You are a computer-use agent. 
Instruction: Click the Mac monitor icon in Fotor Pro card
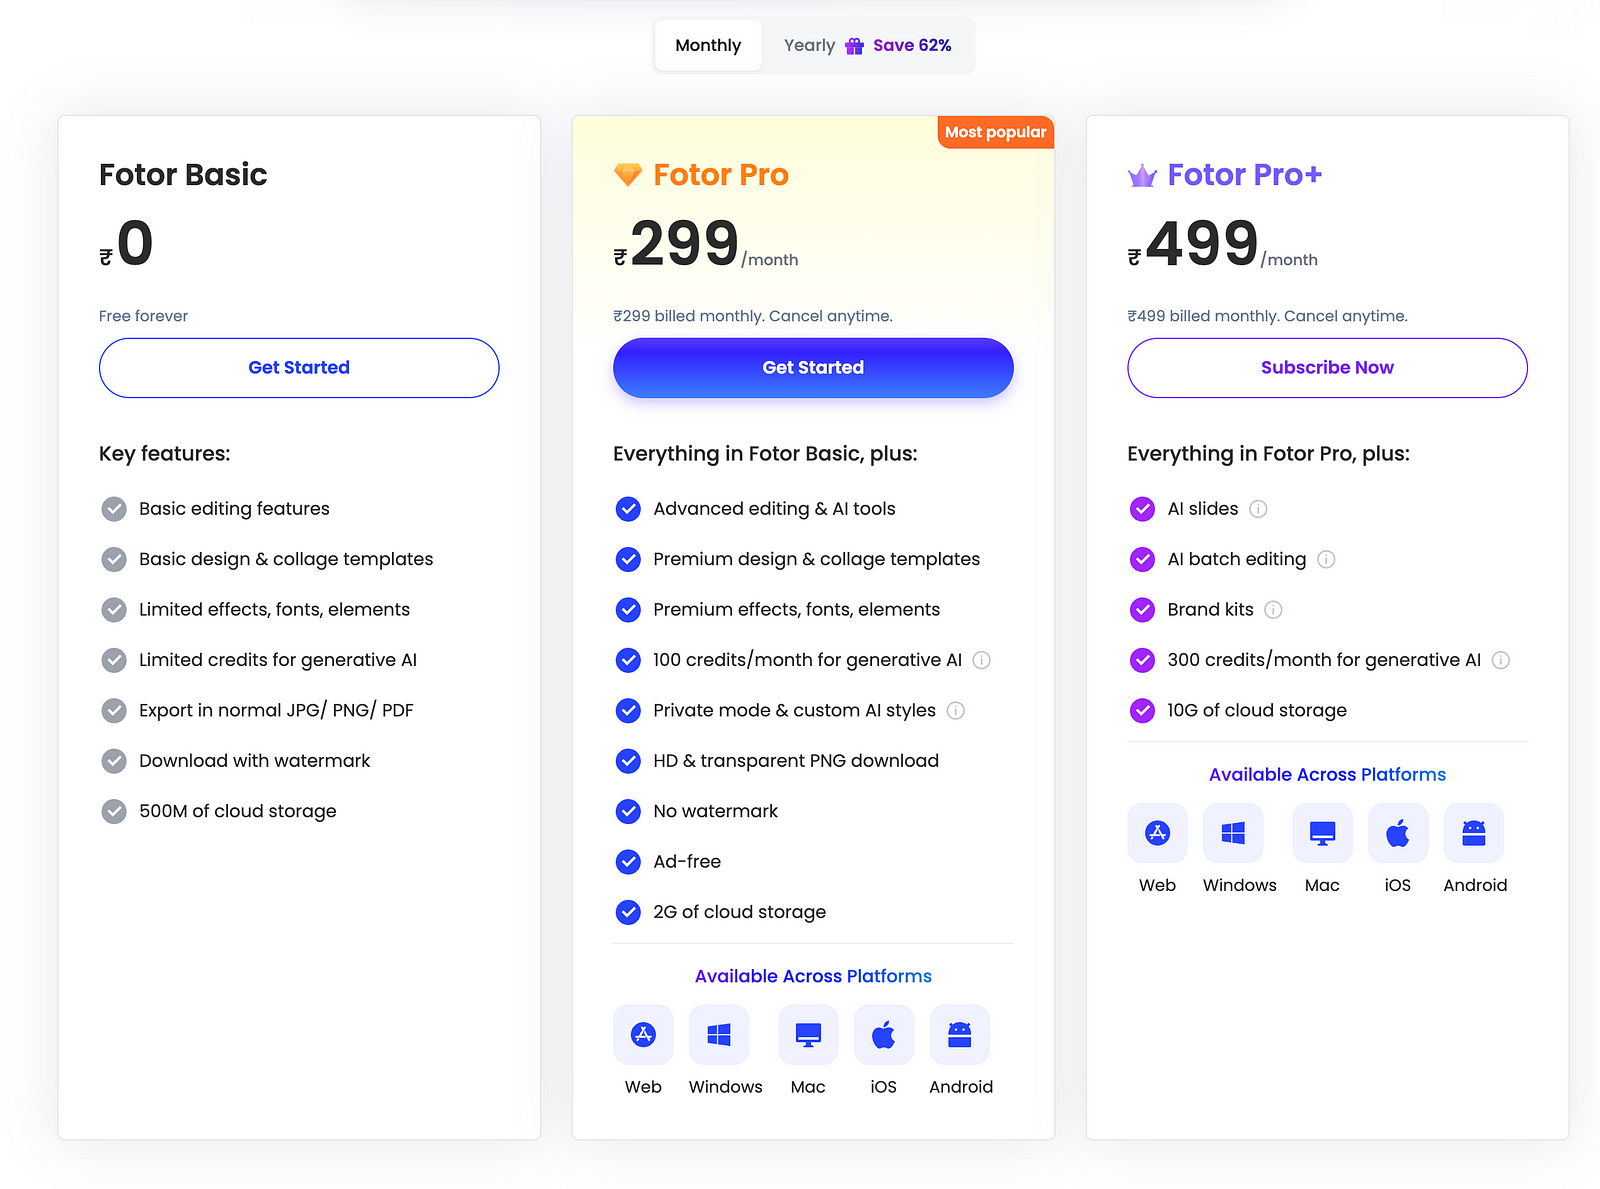coord(808,1035)
